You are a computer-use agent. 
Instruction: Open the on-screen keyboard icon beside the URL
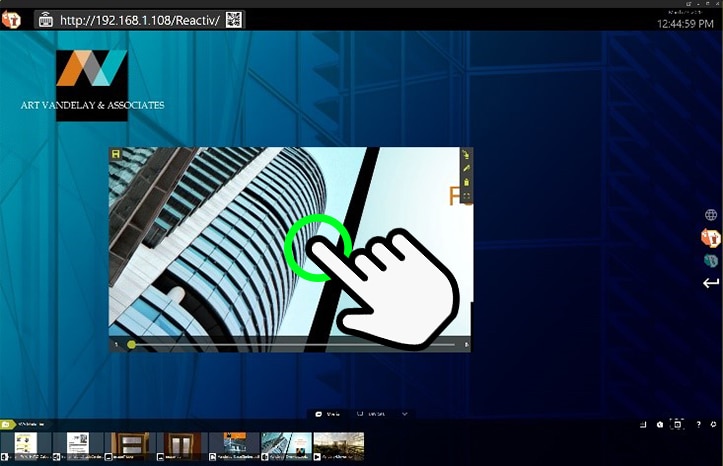pyautogui.click(x=46, y=20)
